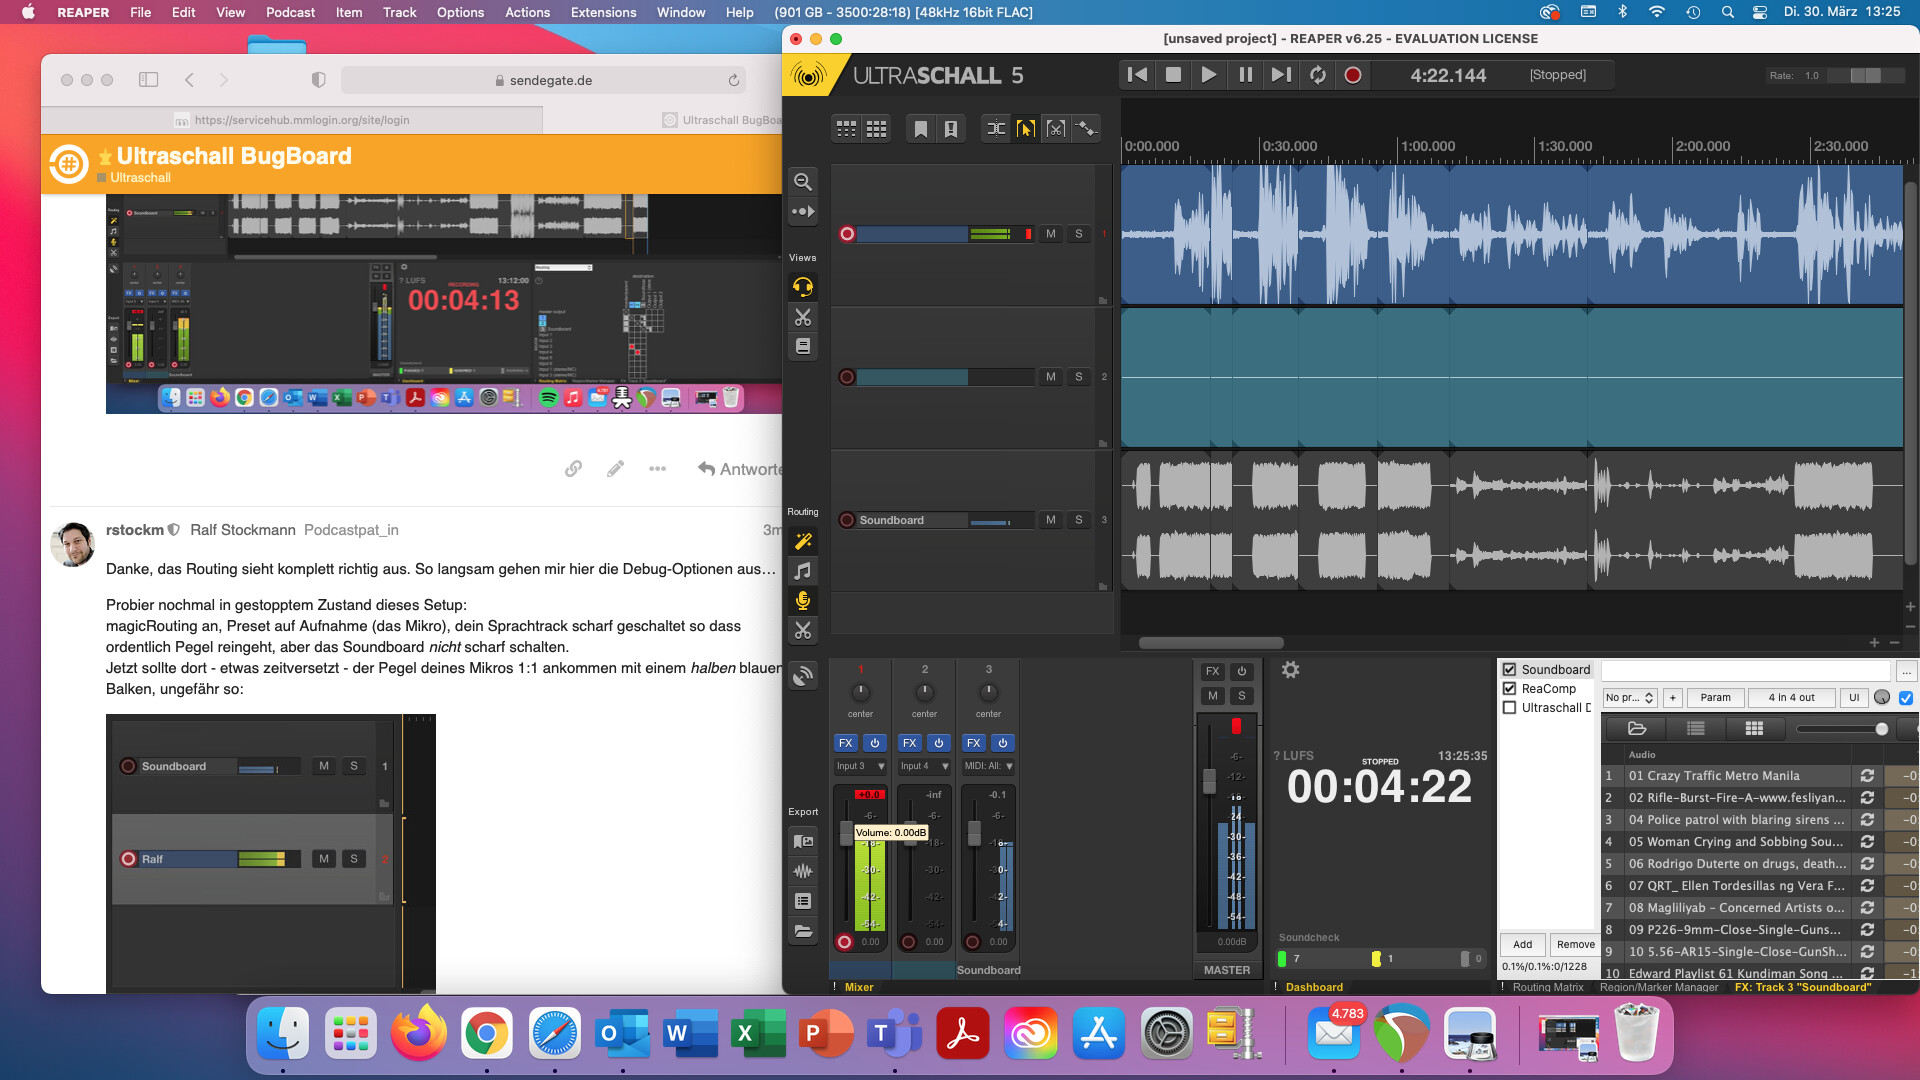
Task: Click Antworten reply link in browser
Action: (x=740, y=469)
